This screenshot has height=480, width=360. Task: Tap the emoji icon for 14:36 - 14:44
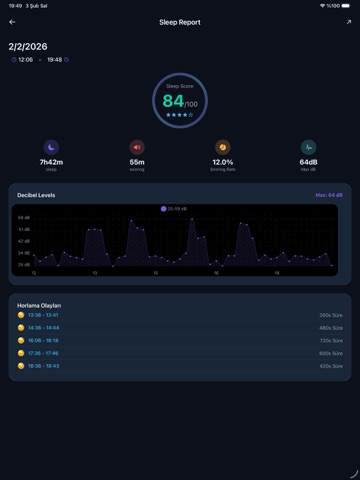pos(21,328)
